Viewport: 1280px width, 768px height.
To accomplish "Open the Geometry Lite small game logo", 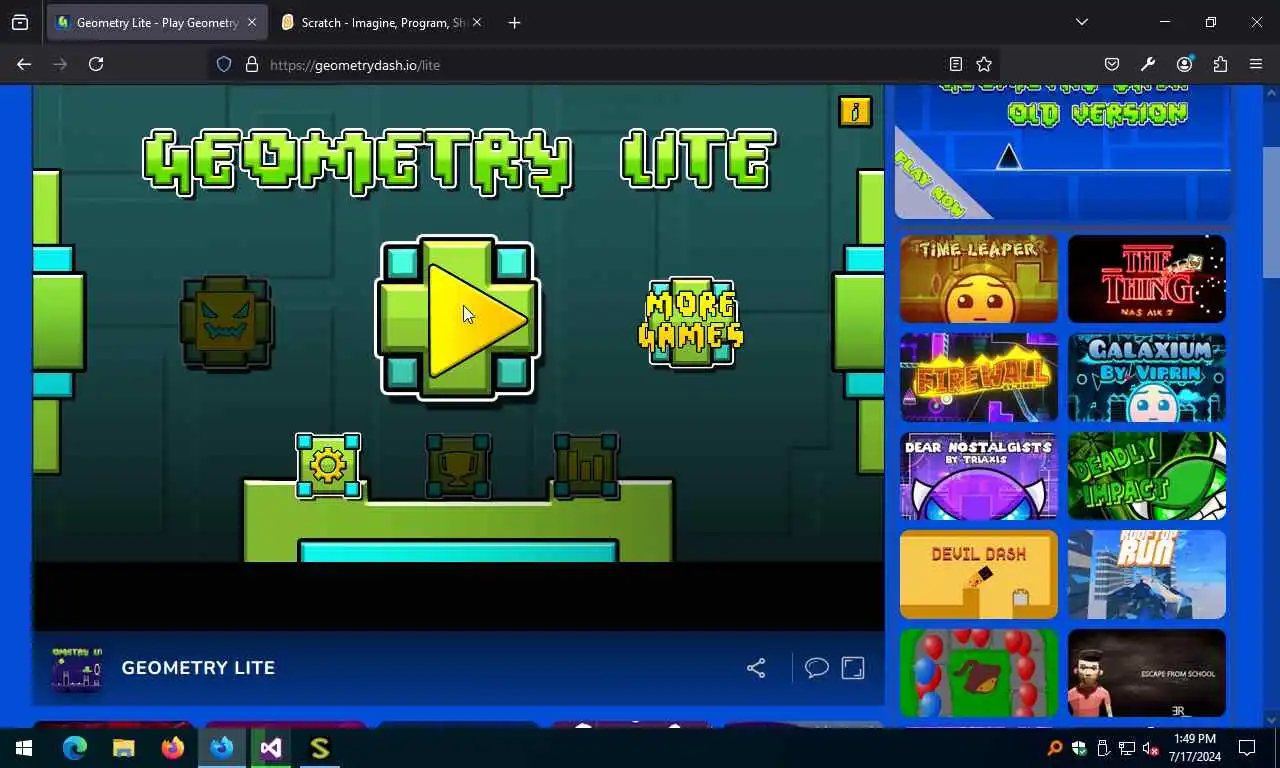I will 77,668.
